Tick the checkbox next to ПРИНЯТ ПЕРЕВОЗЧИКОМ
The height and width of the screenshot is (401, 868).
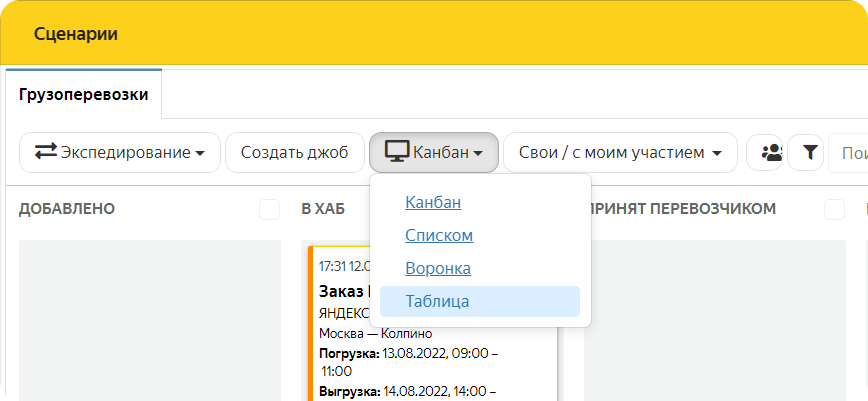pyautogui.click(x=834, y=209)
